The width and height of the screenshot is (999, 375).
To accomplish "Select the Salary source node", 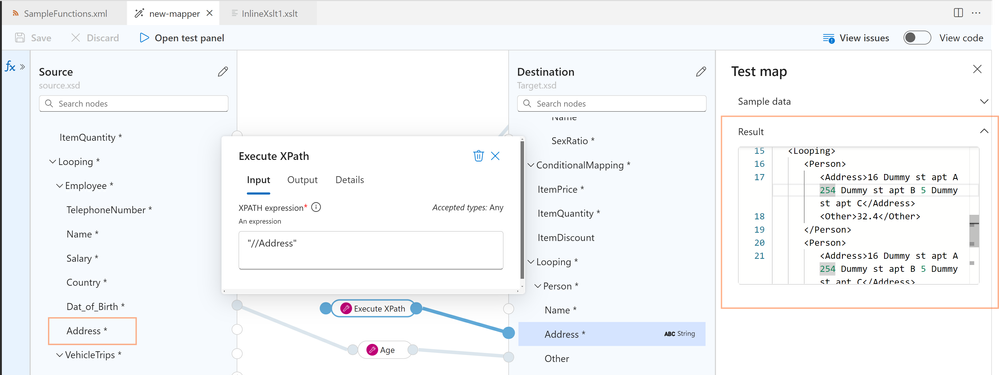I will (83, 258).
